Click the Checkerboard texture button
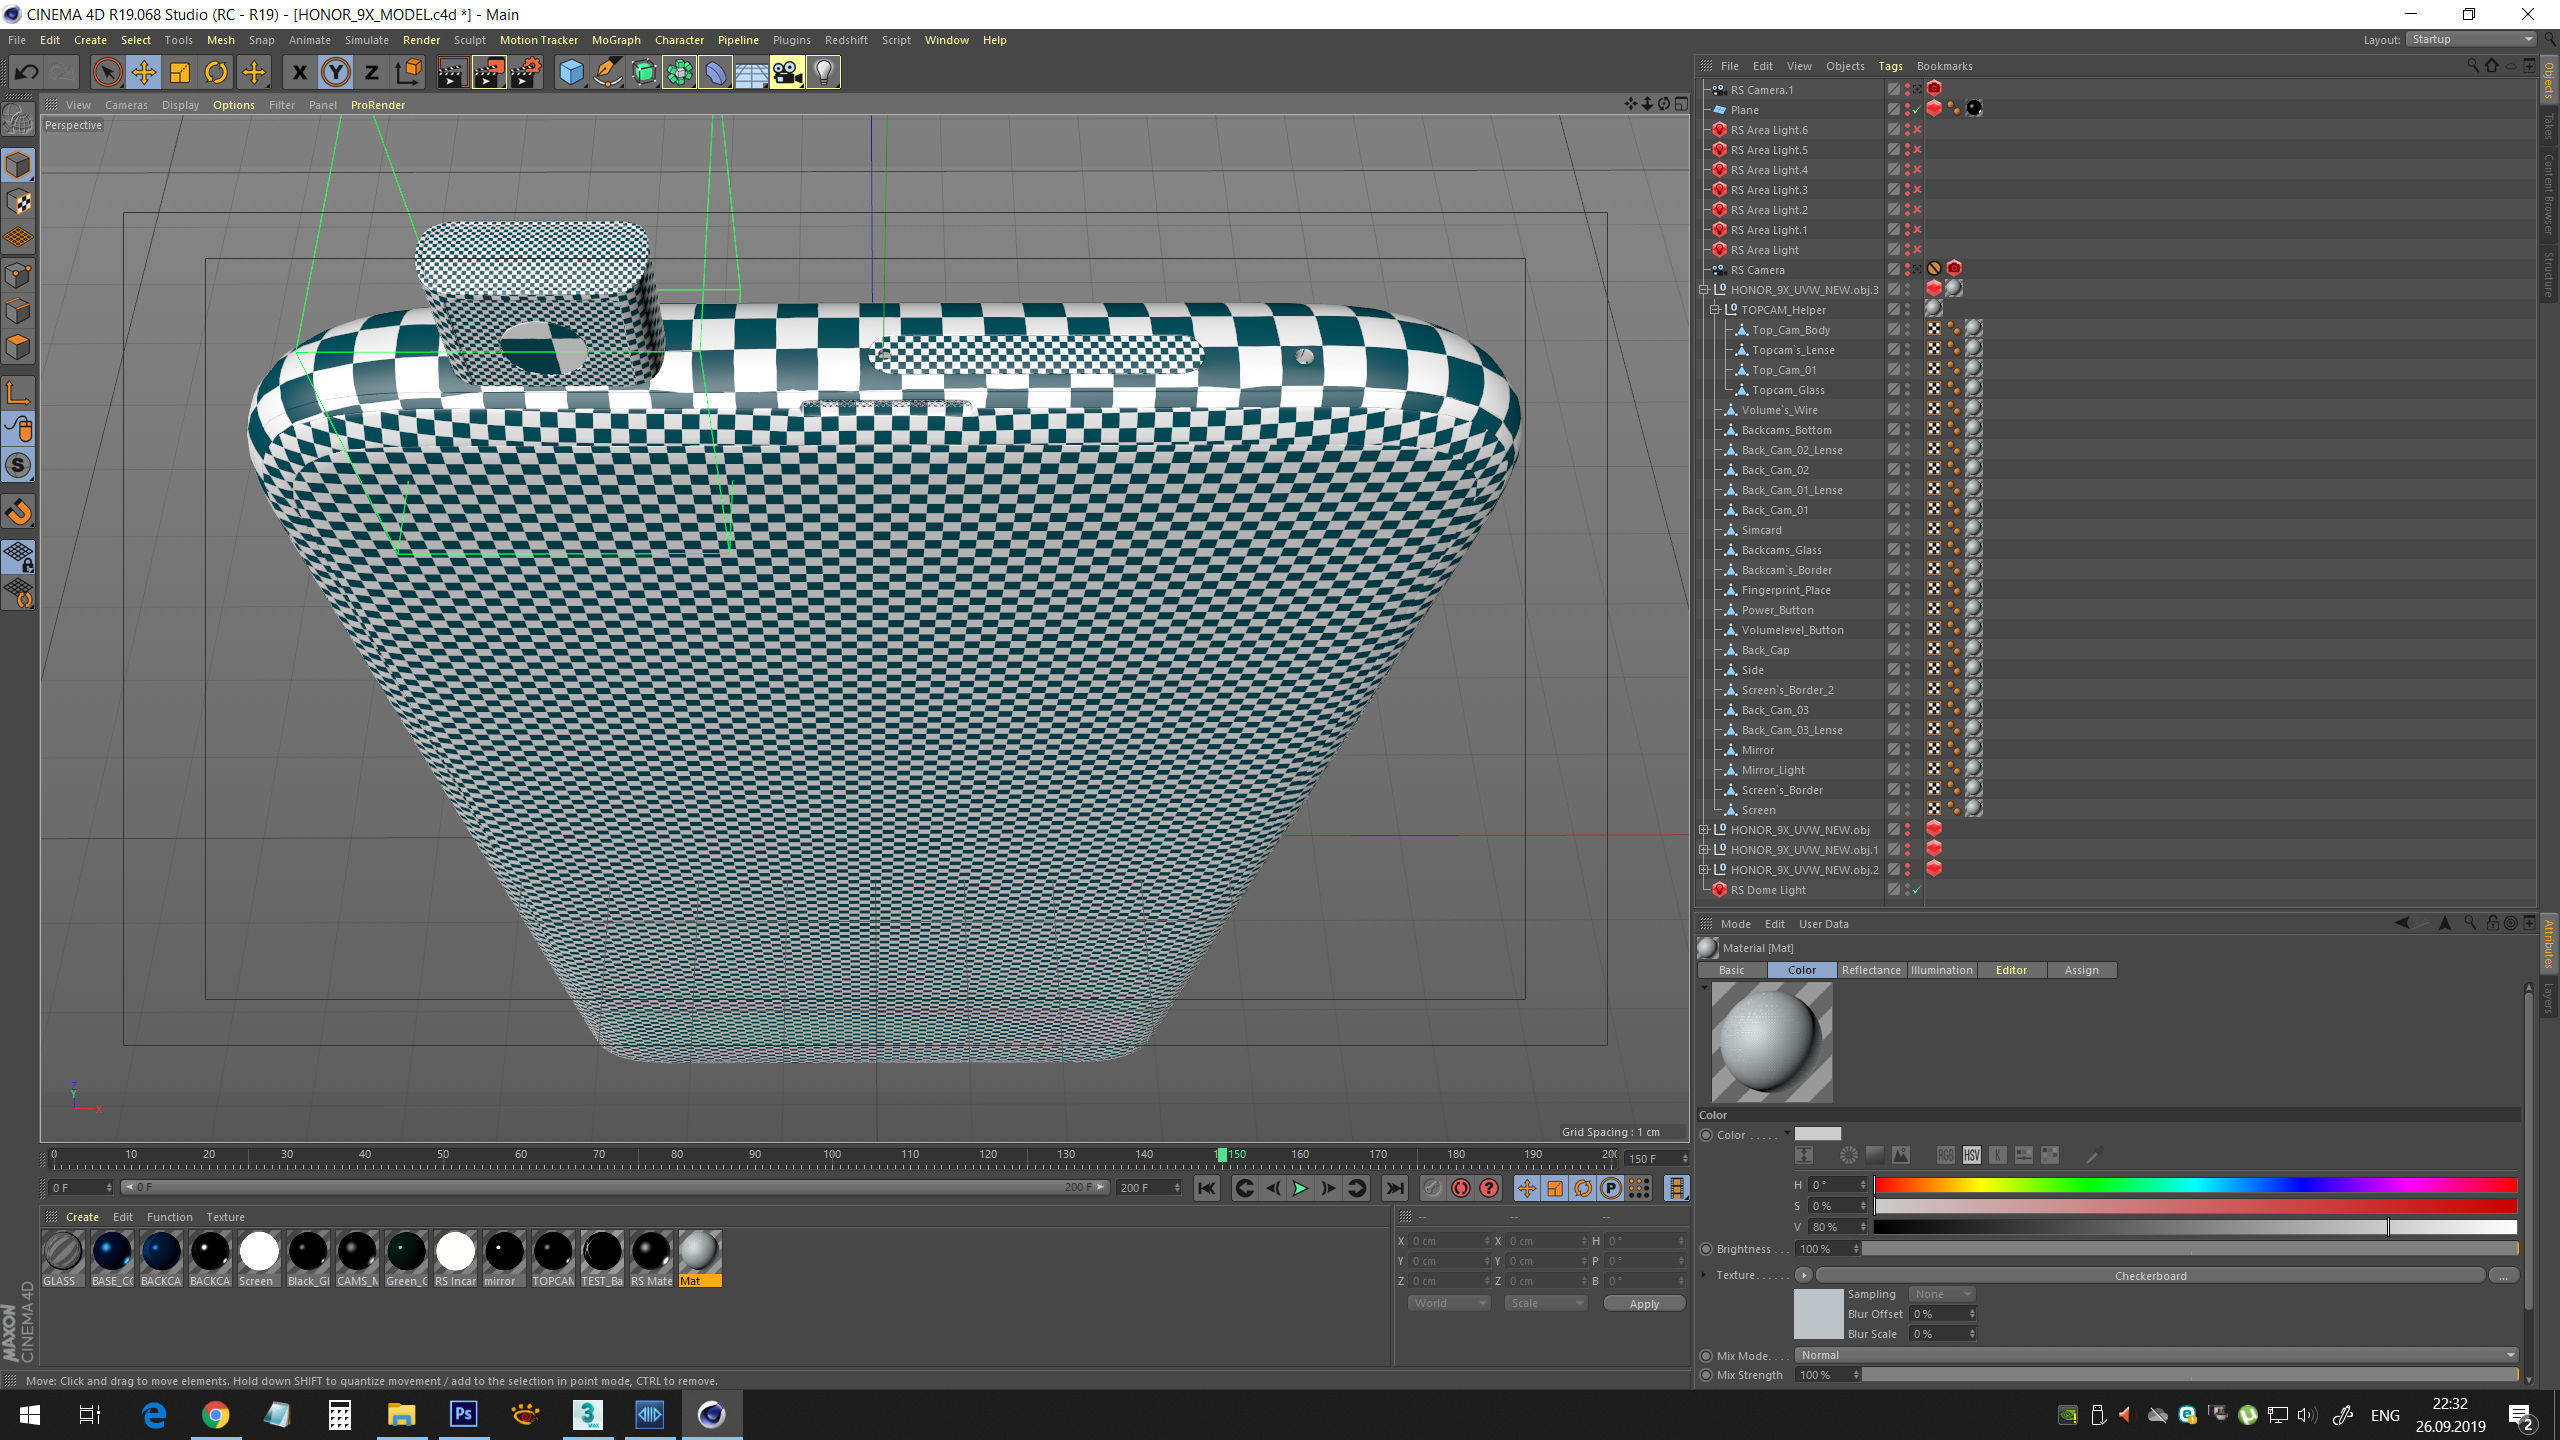 coord(2150,1276)
